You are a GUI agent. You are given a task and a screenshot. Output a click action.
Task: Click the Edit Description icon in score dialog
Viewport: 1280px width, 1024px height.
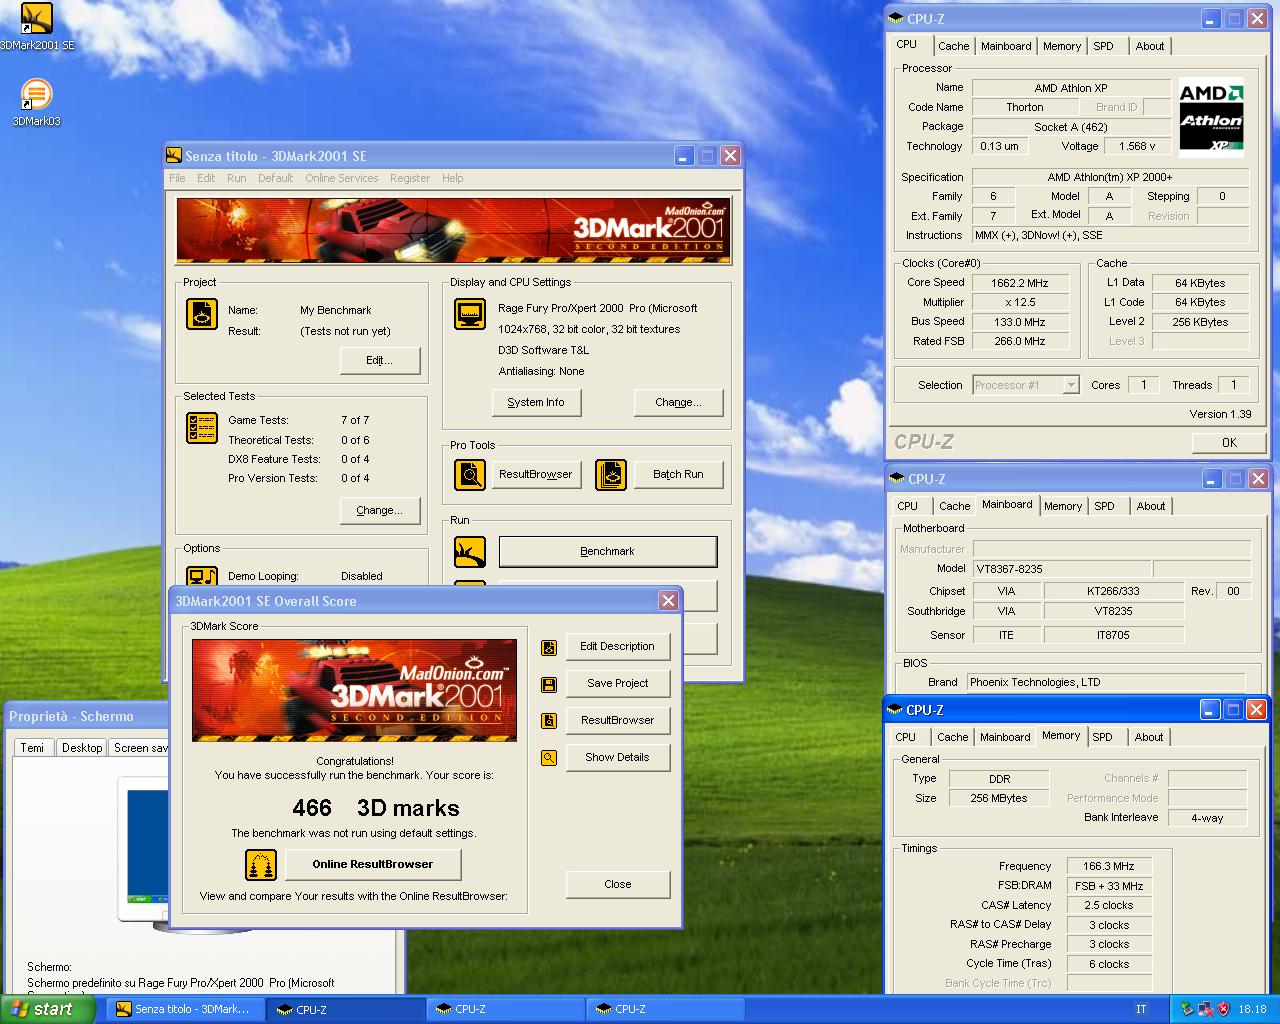coord(549,647)
